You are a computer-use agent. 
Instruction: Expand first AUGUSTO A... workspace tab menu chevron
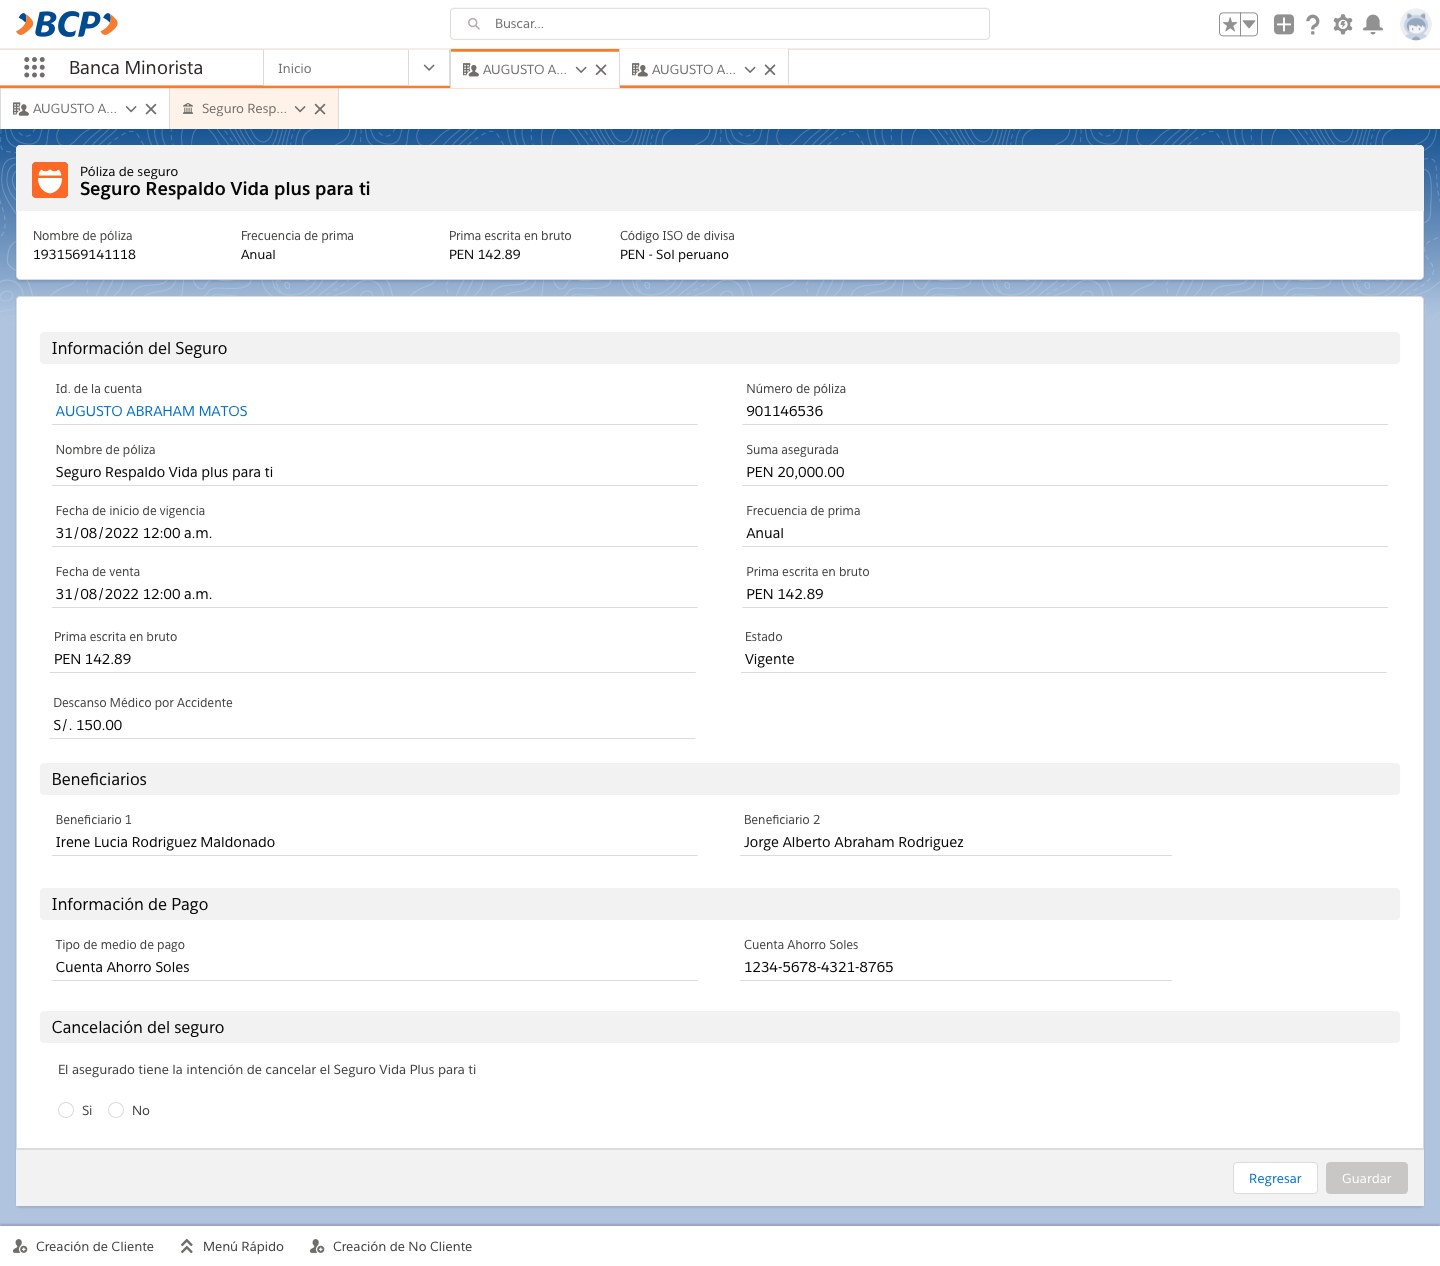pyautogui.click(x=581, y=70)
